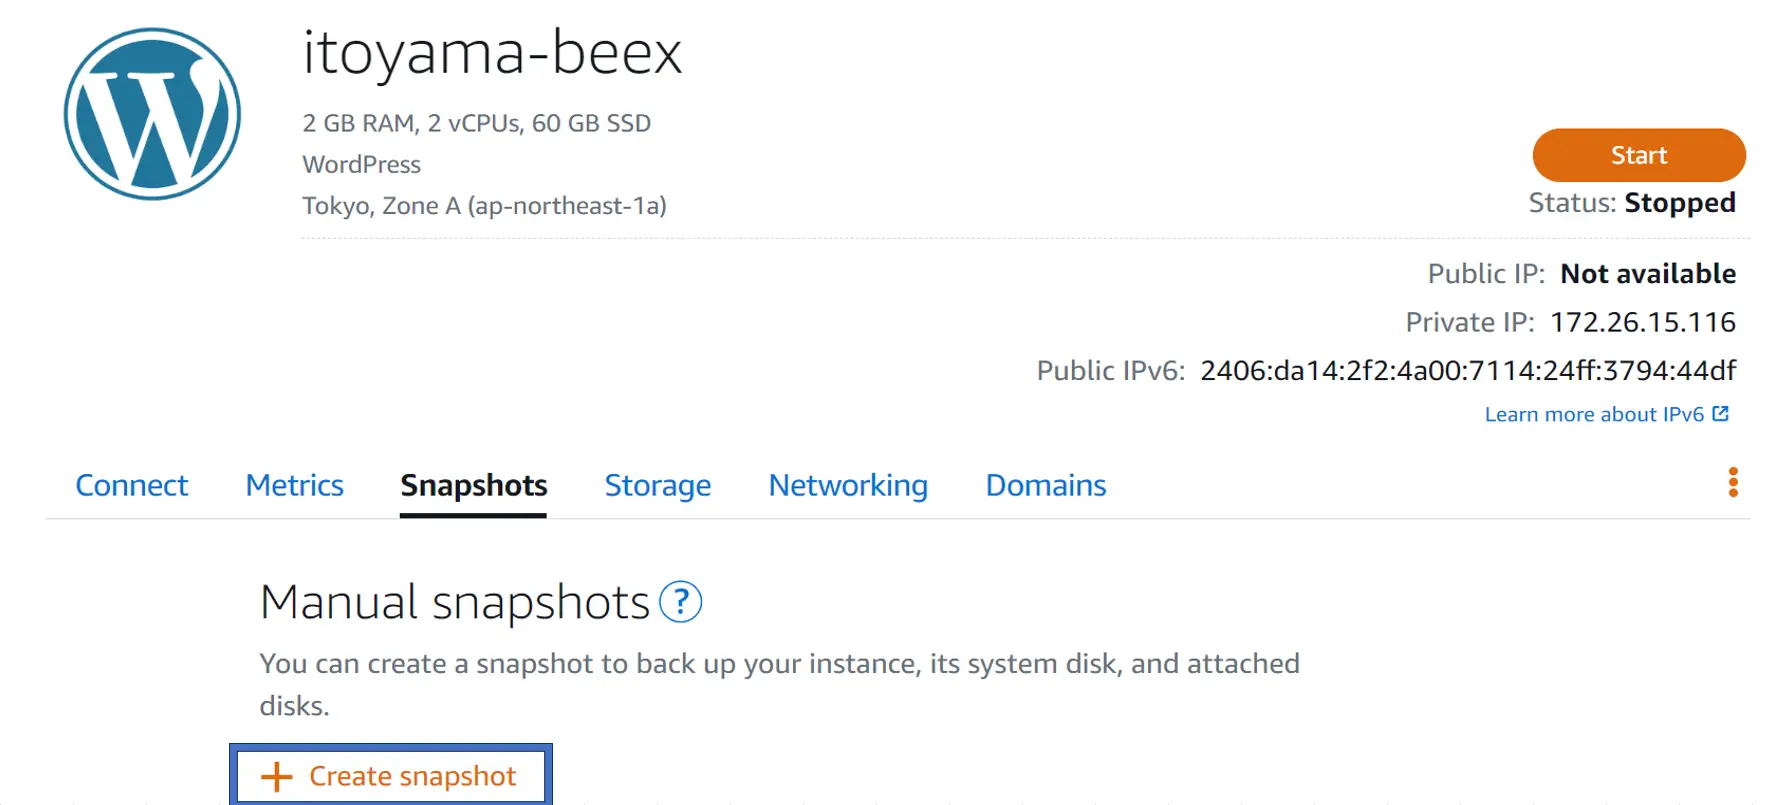The height and width of the screenshot is (805, 1788).
Task: Click the itoyama-beex instance name
Action: [x=493, y=52]
